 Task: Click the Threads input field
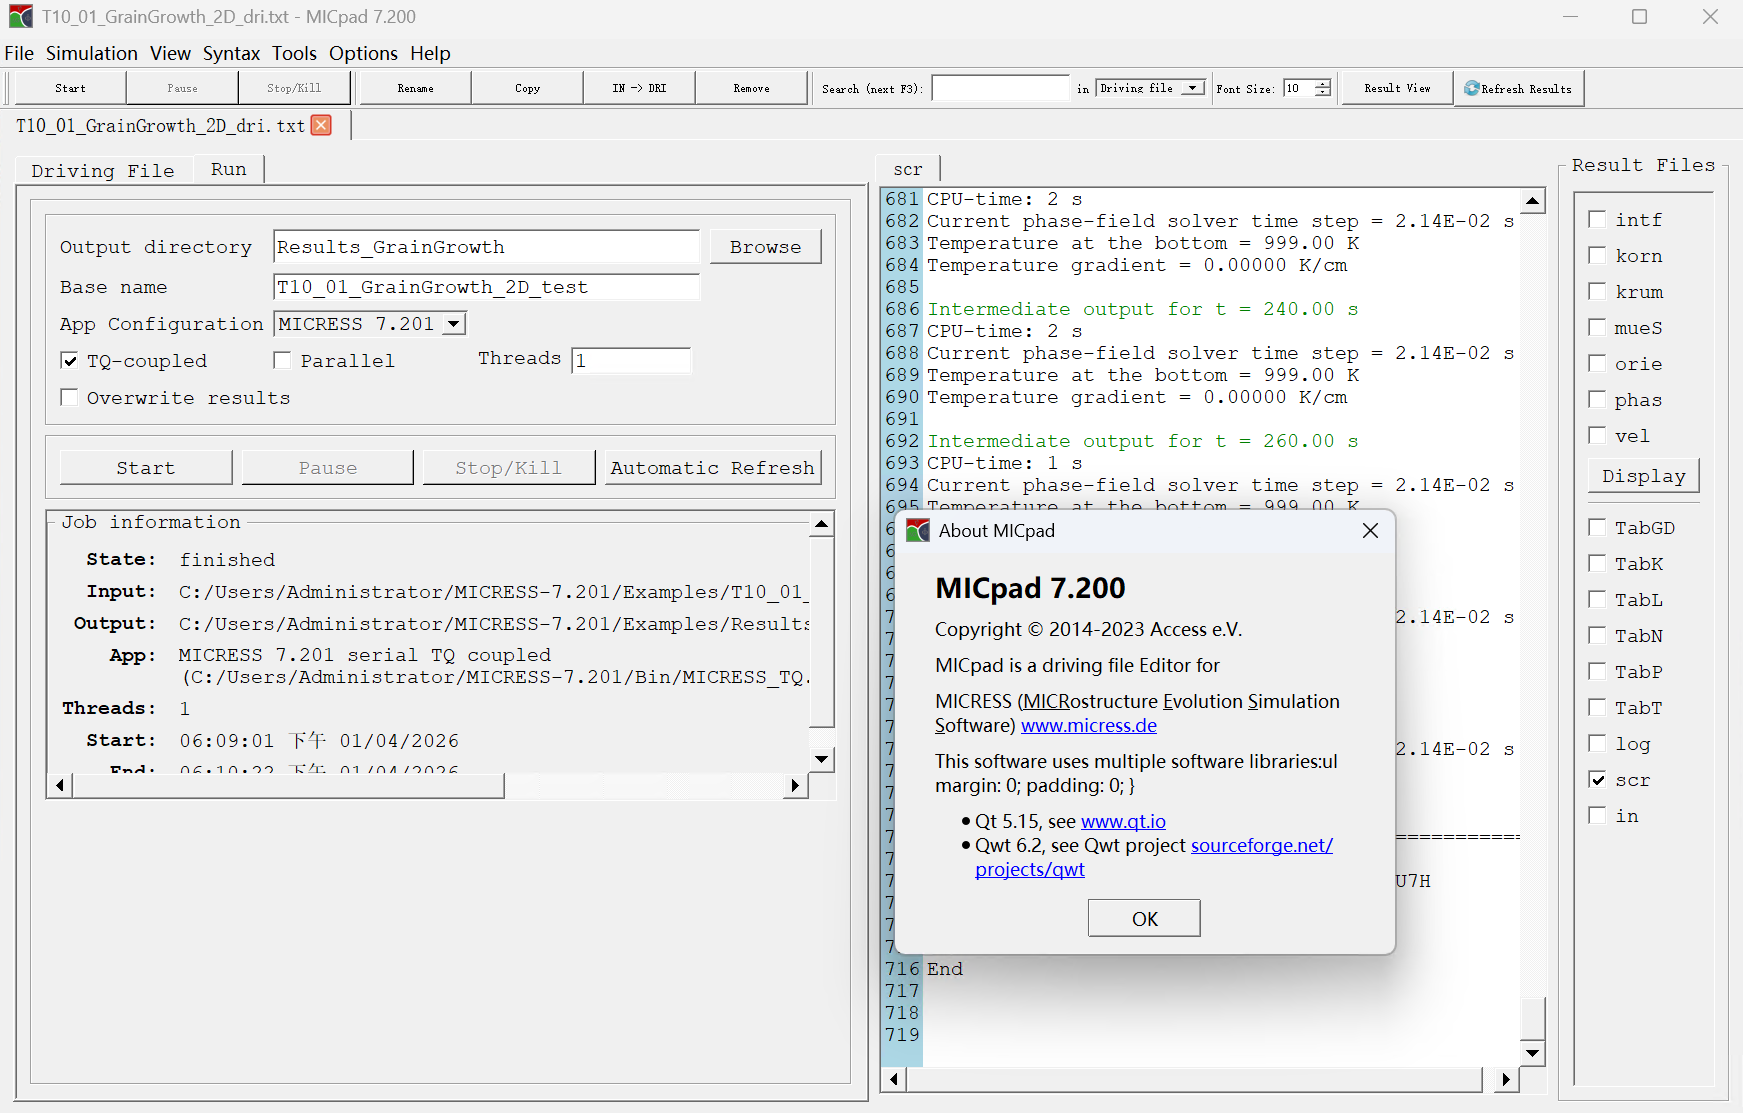point(631,360)
